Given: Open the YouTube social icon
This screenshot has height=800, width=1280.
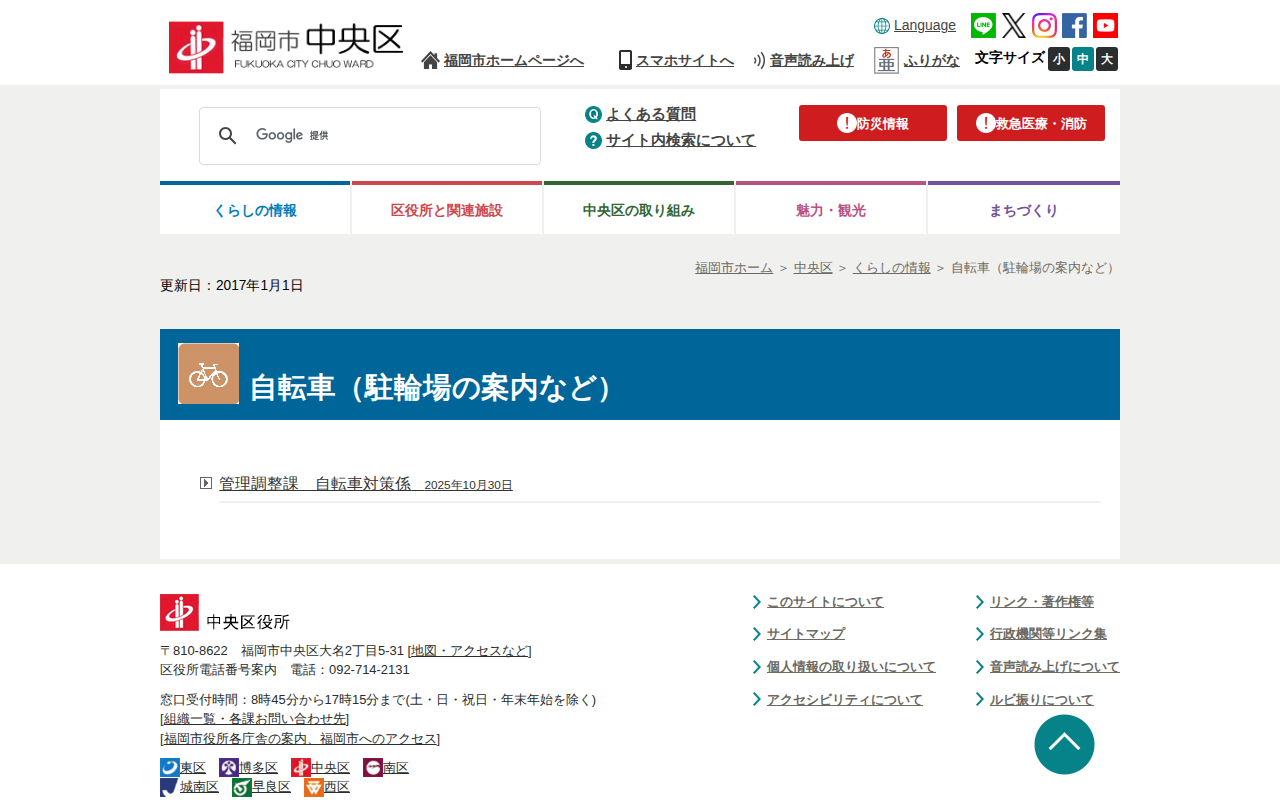Looking at the screenshot, I should (1105, 26).
